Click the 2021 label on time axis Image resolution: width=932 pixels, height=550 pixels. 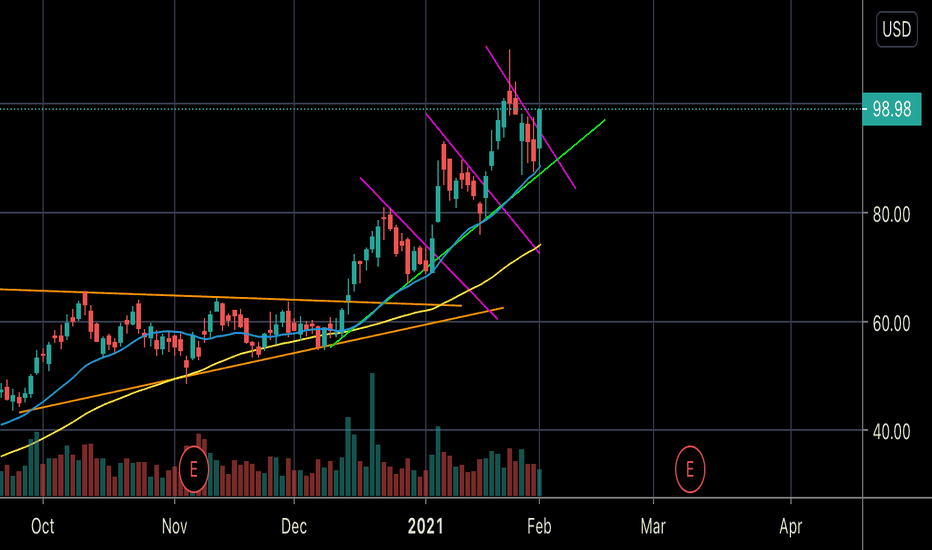coord(426,526)
